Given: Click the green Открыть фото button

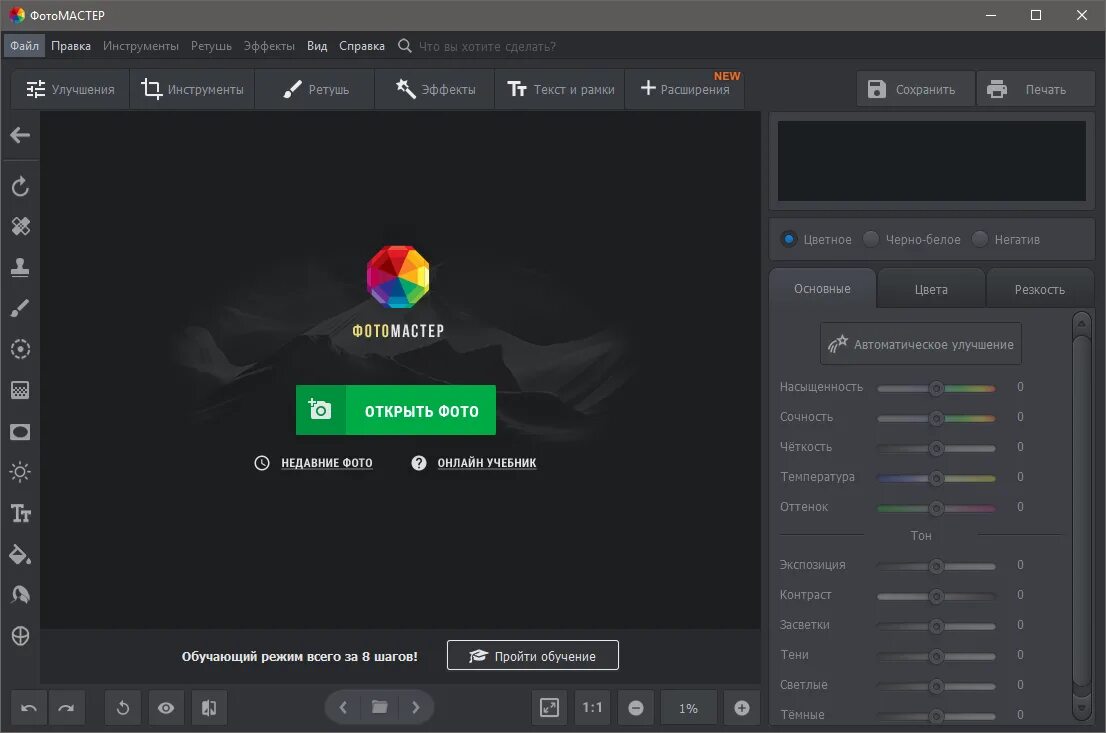Looking at the screenshot, I should coord(396,411).
